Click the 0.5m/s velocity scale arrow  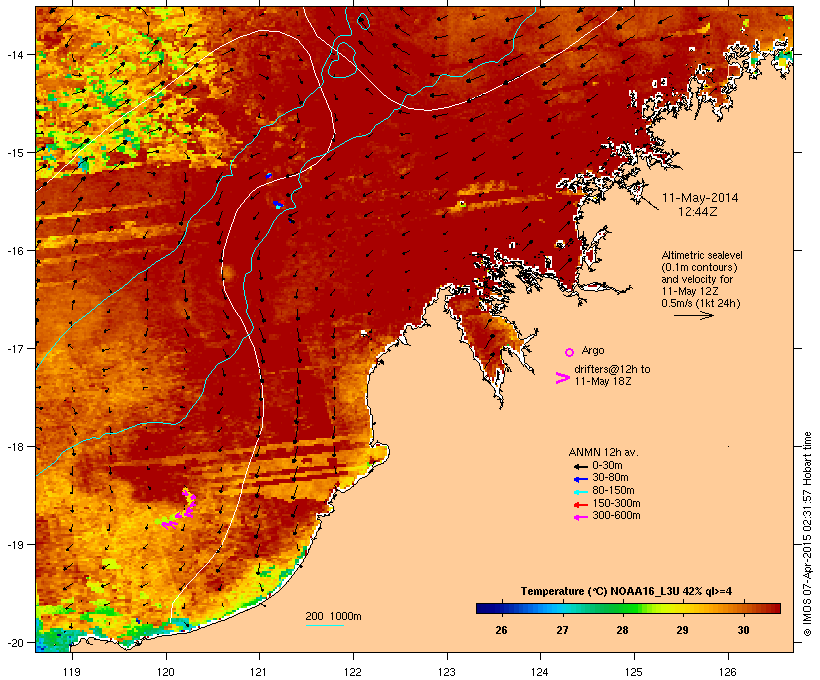693,315
